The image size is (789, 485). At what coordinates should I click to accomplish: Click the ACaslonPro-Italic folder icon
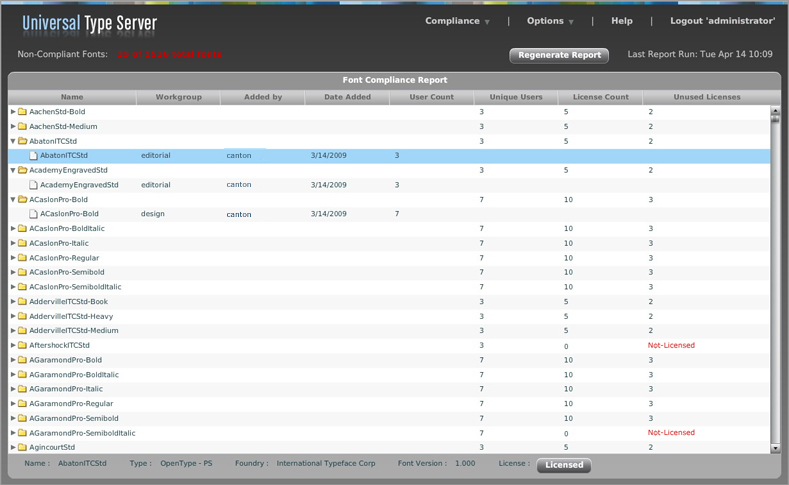[22, 243]
